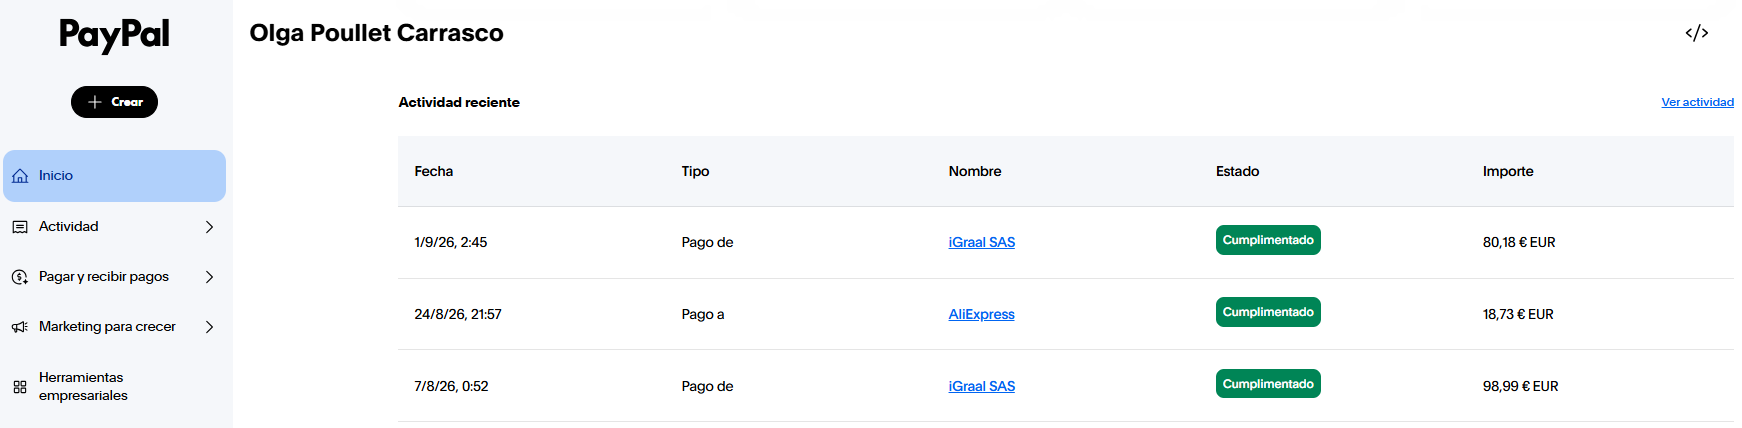
Task: Click the amount 18,73 € EUR
Action: click(x=1518, y=314)
